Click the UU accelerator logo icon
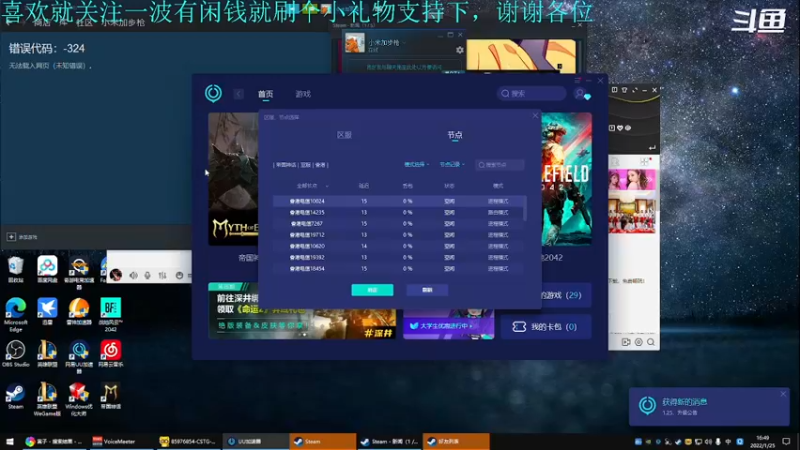 click(x=213, y=93)
